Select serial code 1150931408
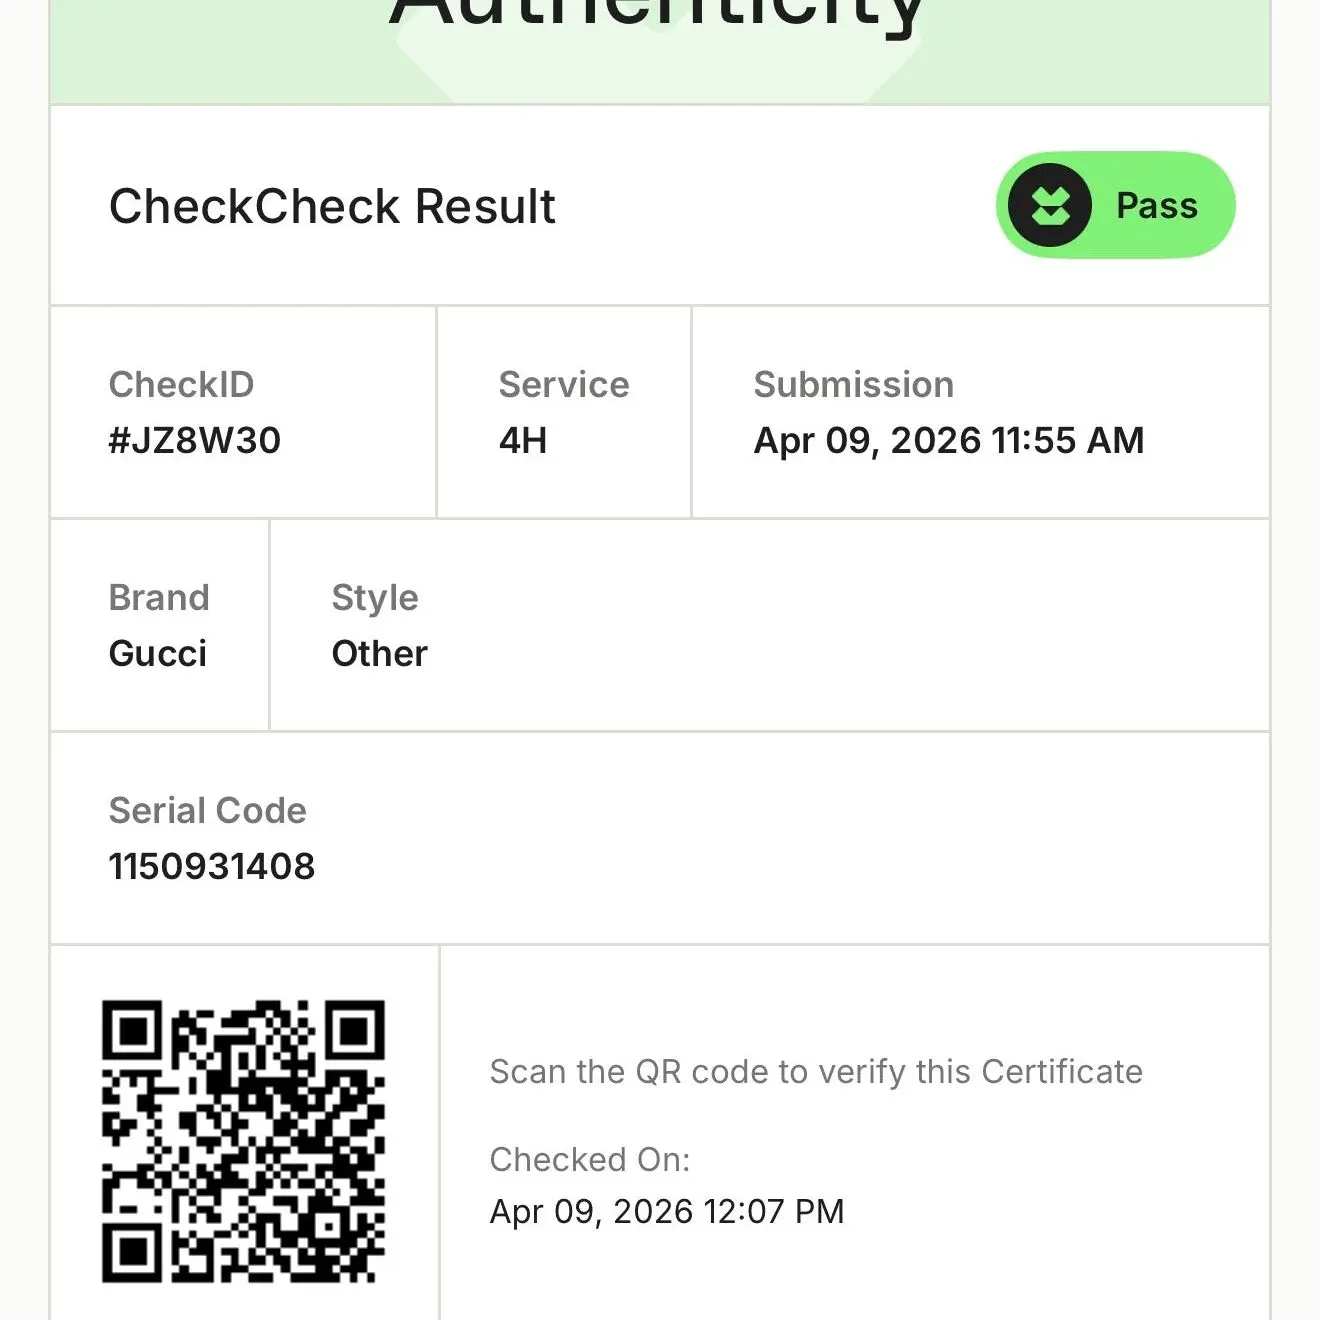 [211, 867]
